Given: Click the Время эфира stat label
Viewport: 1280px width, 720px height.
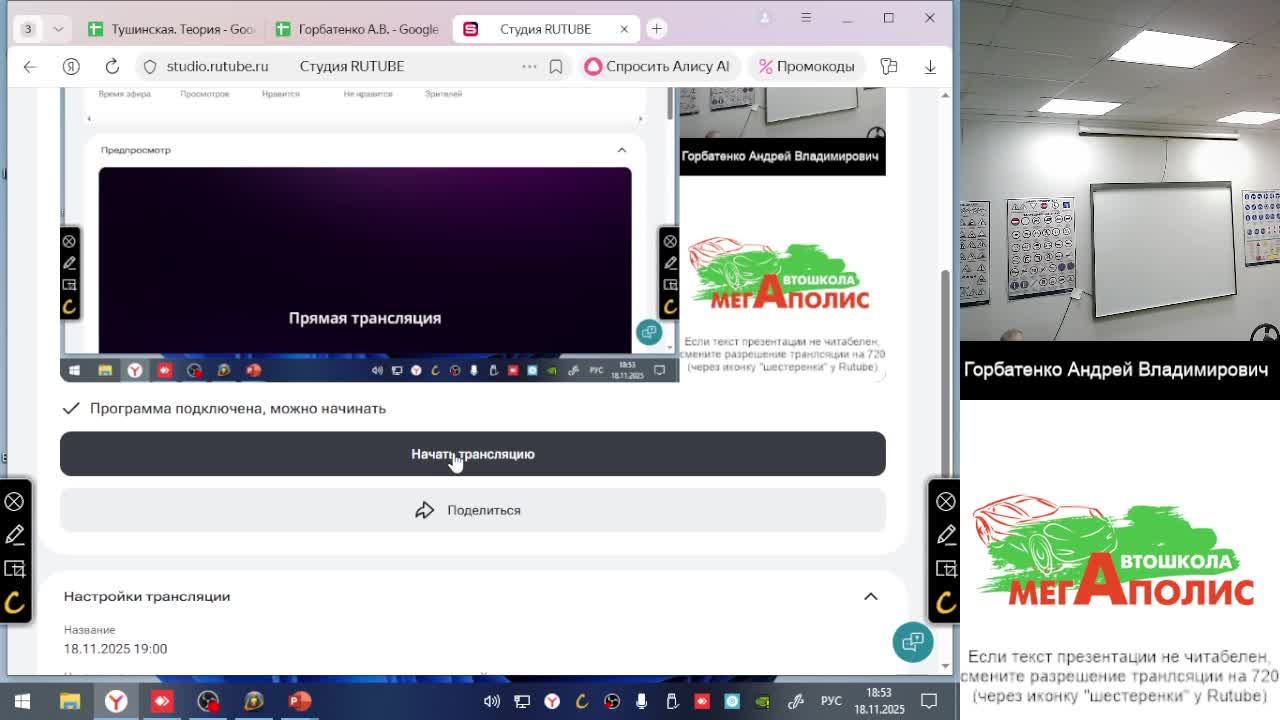Looking at the screenshot, I should pyautogui.click(x=125, y=94).
